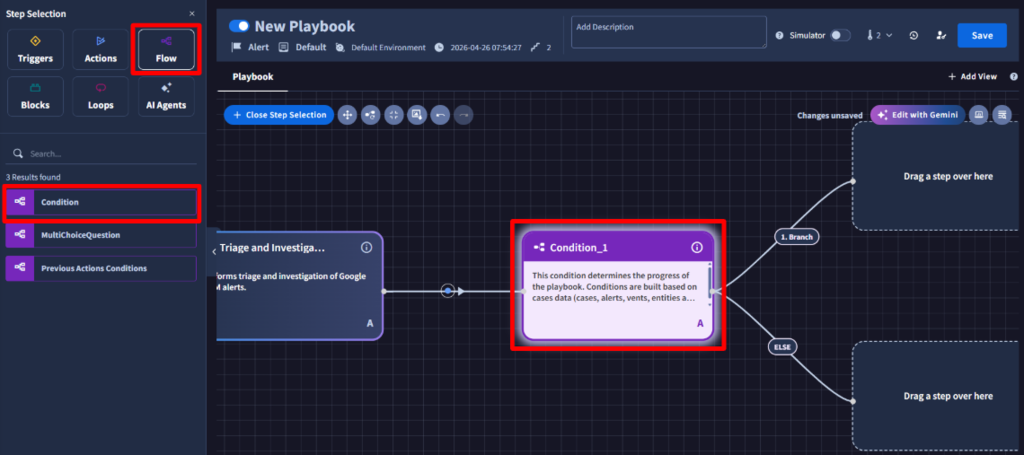Toggle the Simulator switch
Viewport: 1024px width, 455px height.
840,35
